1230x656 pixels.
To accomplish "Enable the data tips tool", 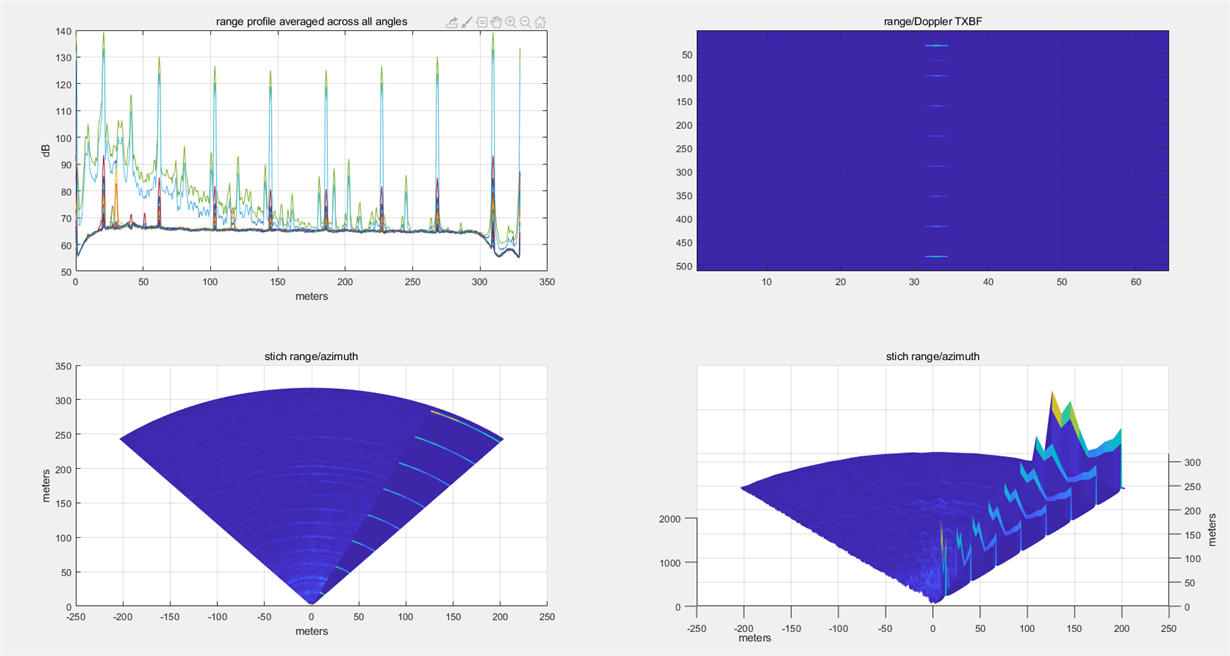I will pyautogui.click(x=482, y=21).
